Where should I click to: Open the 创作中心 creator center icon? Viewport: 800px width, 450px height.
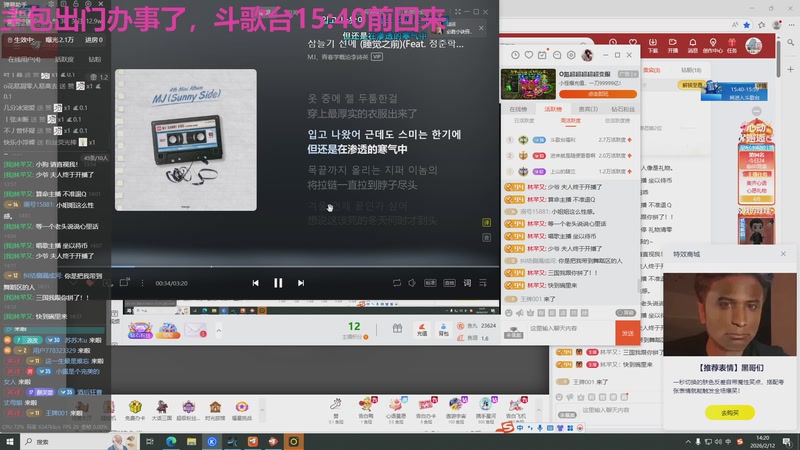712,45
